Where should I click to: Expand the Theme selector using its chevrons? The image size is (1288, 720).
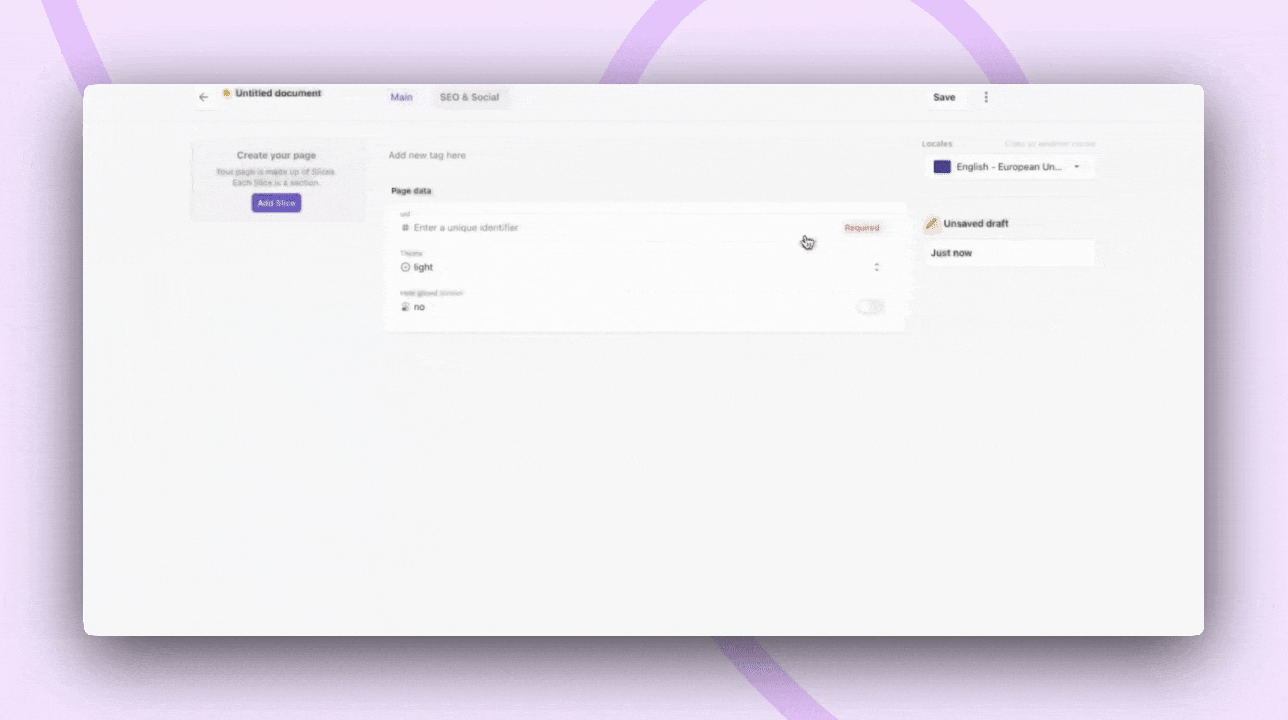pos(877,267)
